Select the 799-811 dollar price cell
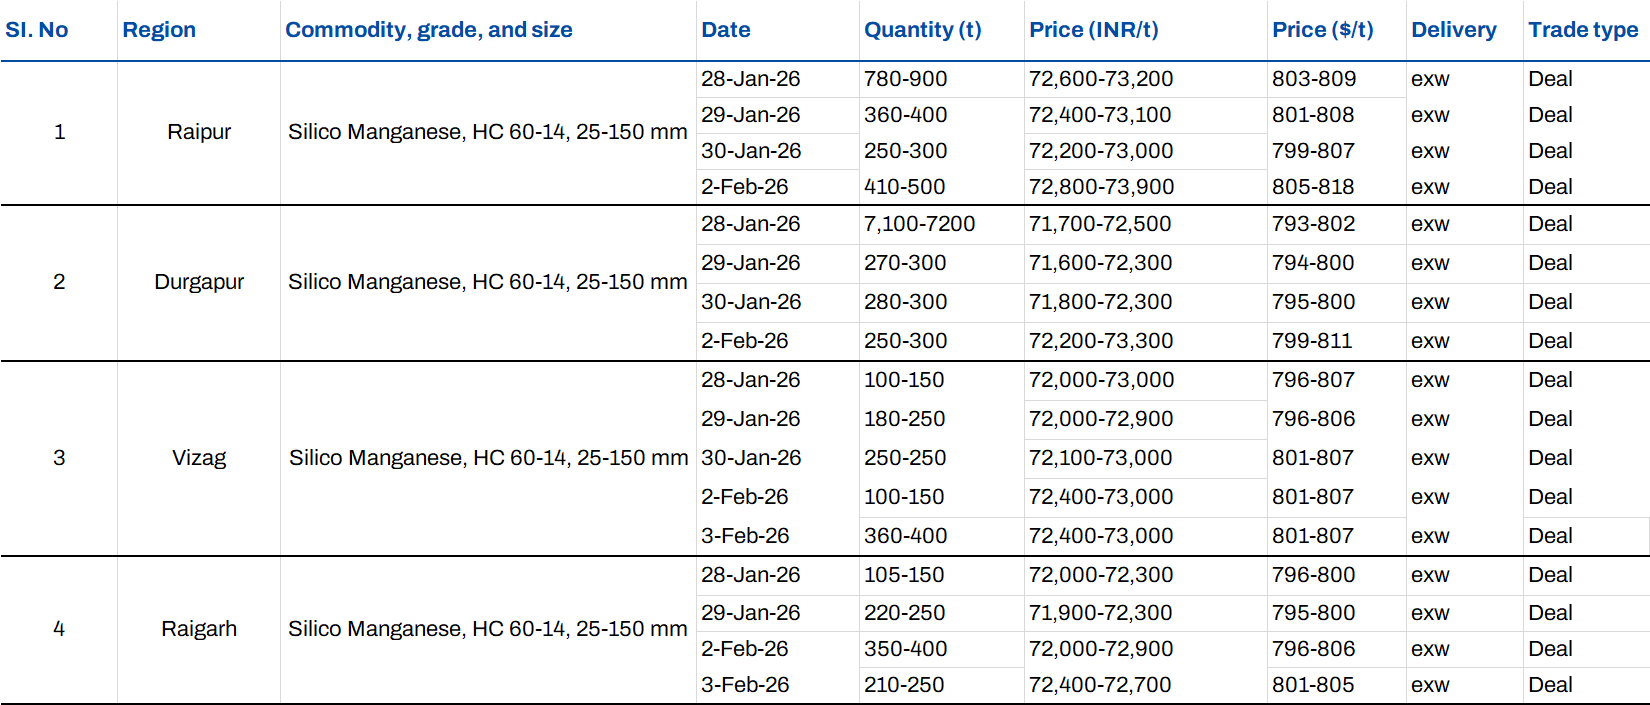This screenshot has height=705, width=1650. coord(1312,341)
